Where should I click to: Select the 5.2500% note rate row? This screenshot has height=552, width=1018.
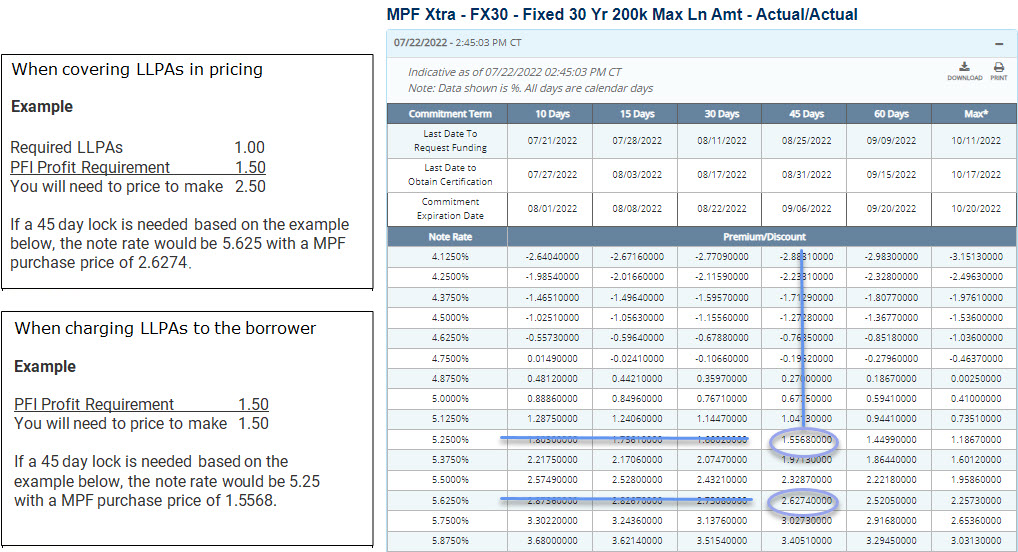[x=702, y=440]
